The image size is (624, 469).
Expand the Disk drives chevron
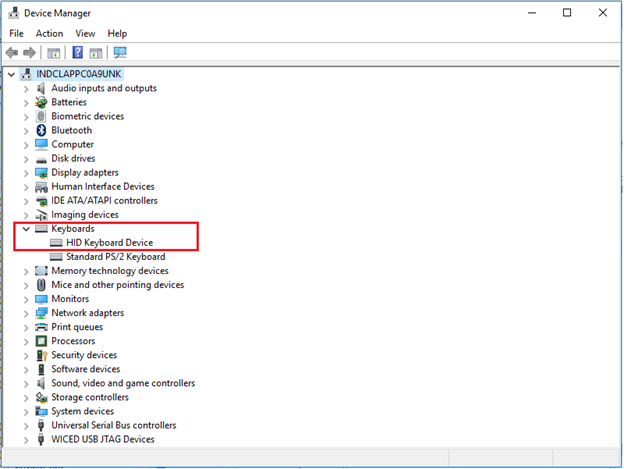point(26,159)
